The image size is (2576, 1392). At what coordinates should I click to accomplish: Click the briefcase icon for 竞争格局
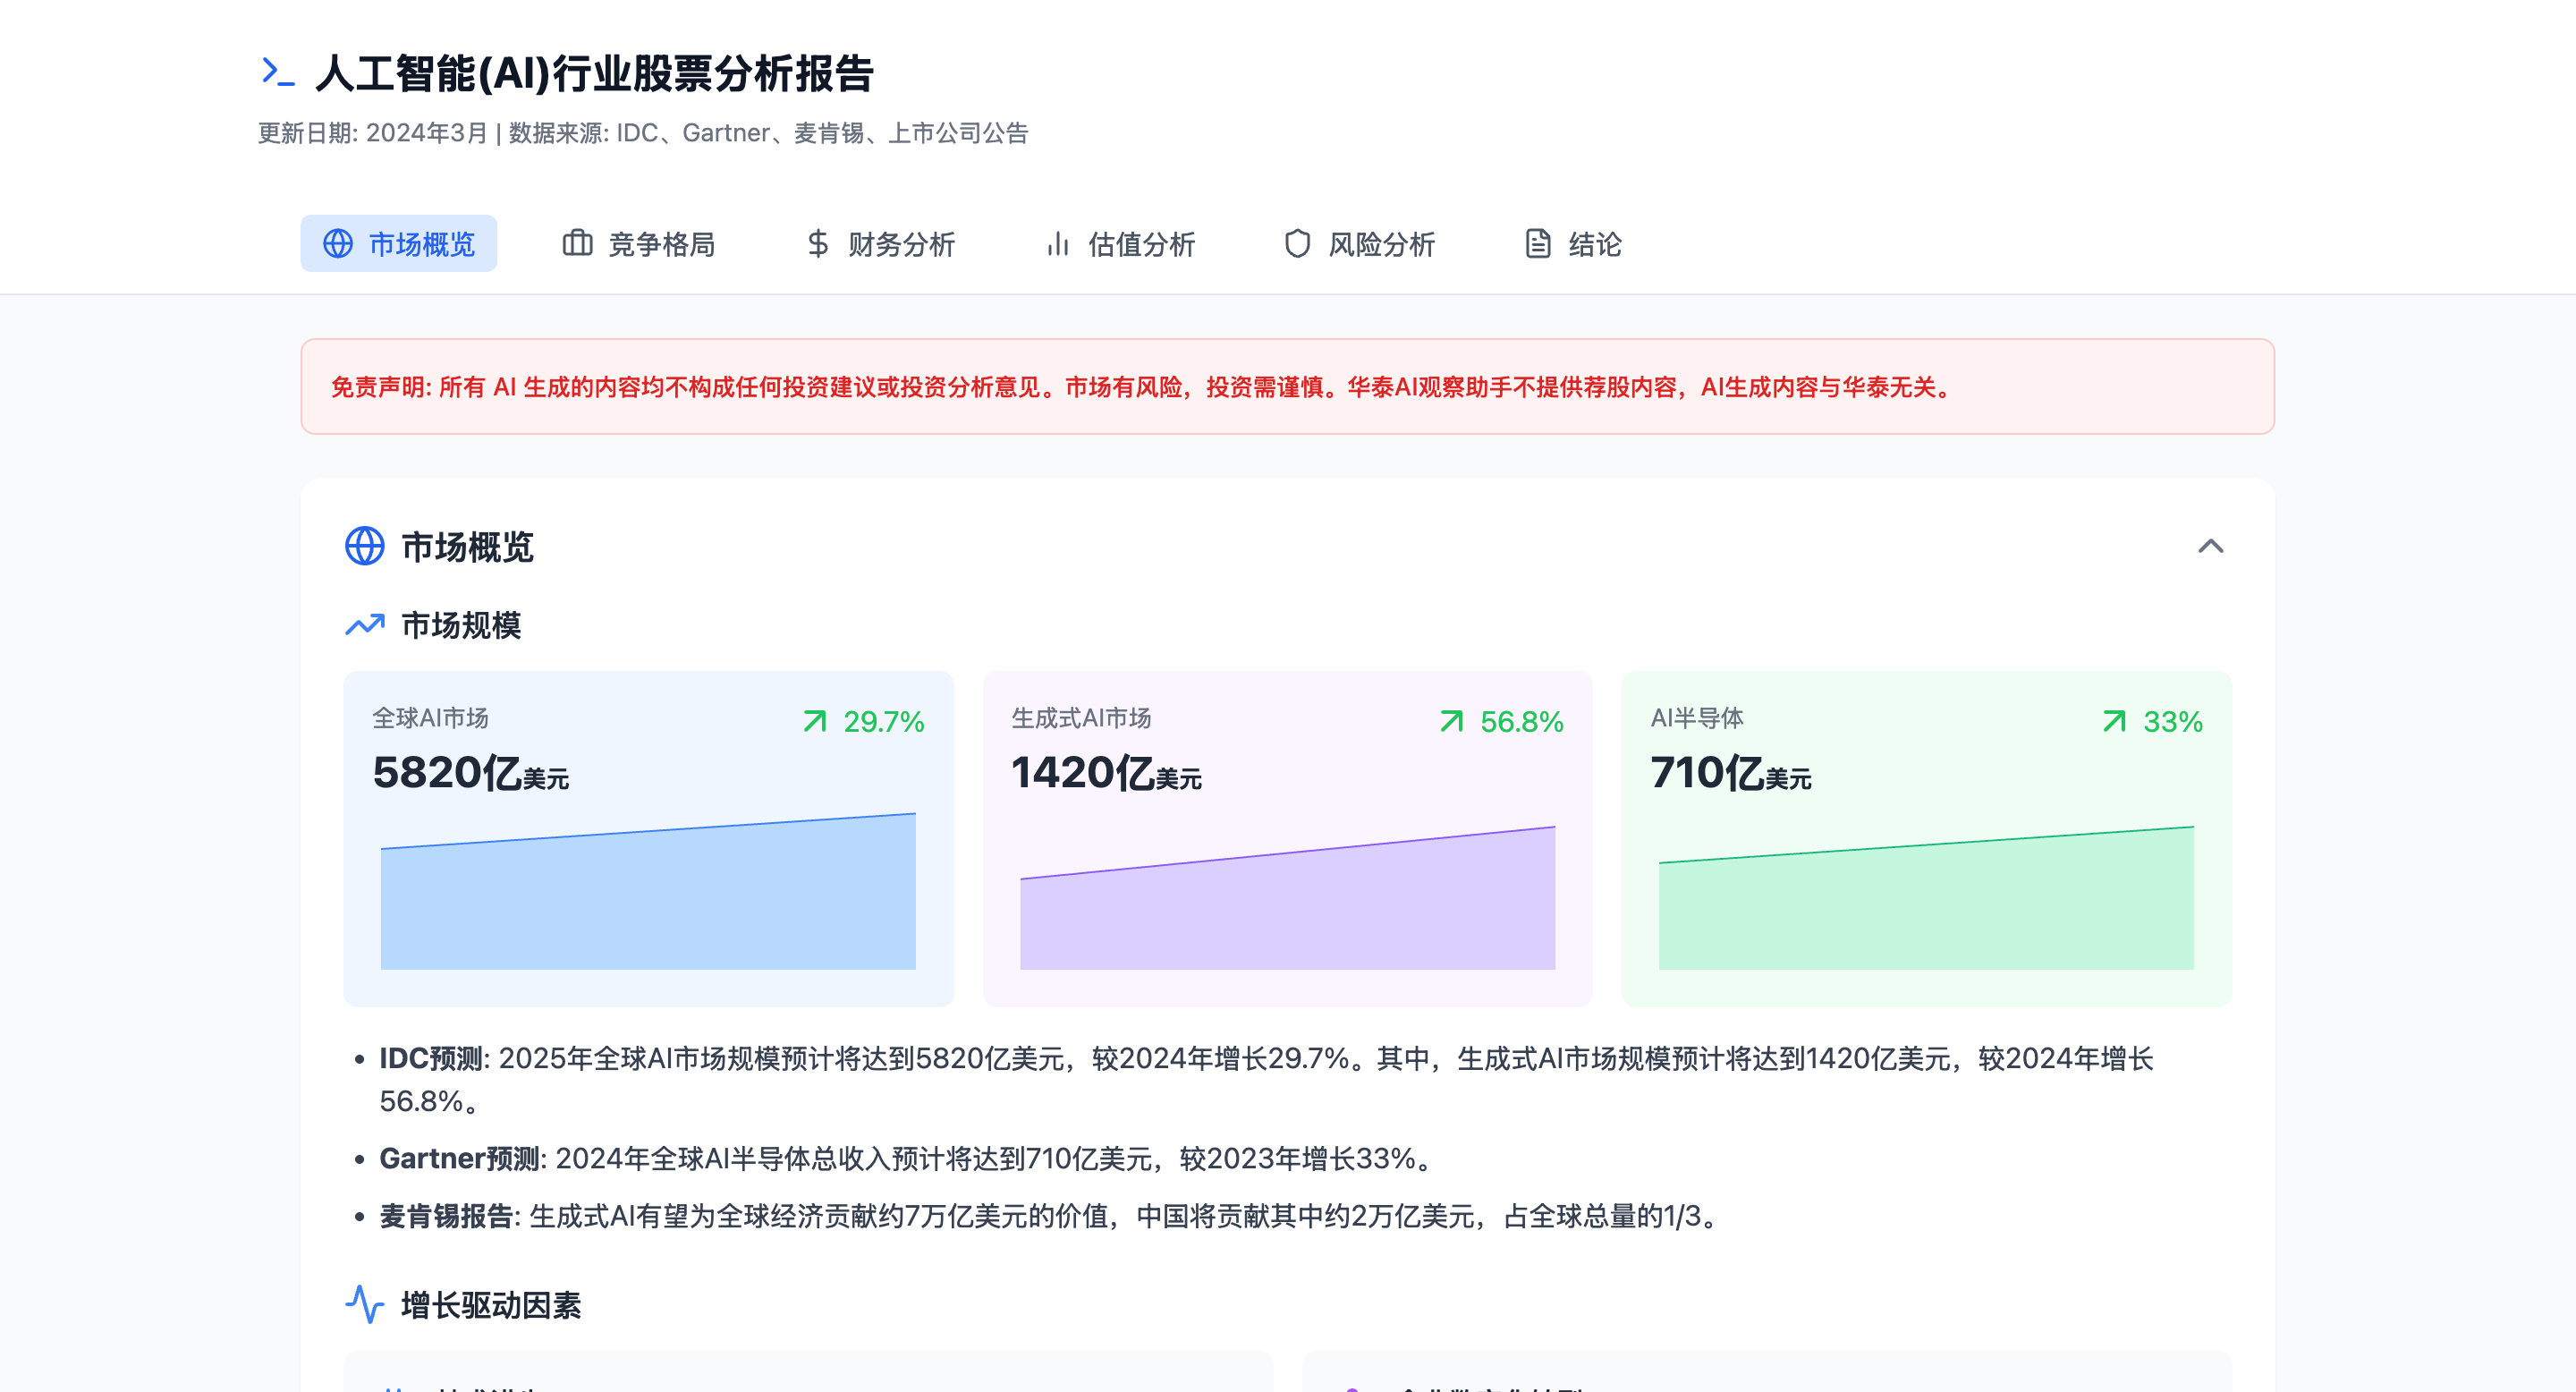[x=577, y=243]
